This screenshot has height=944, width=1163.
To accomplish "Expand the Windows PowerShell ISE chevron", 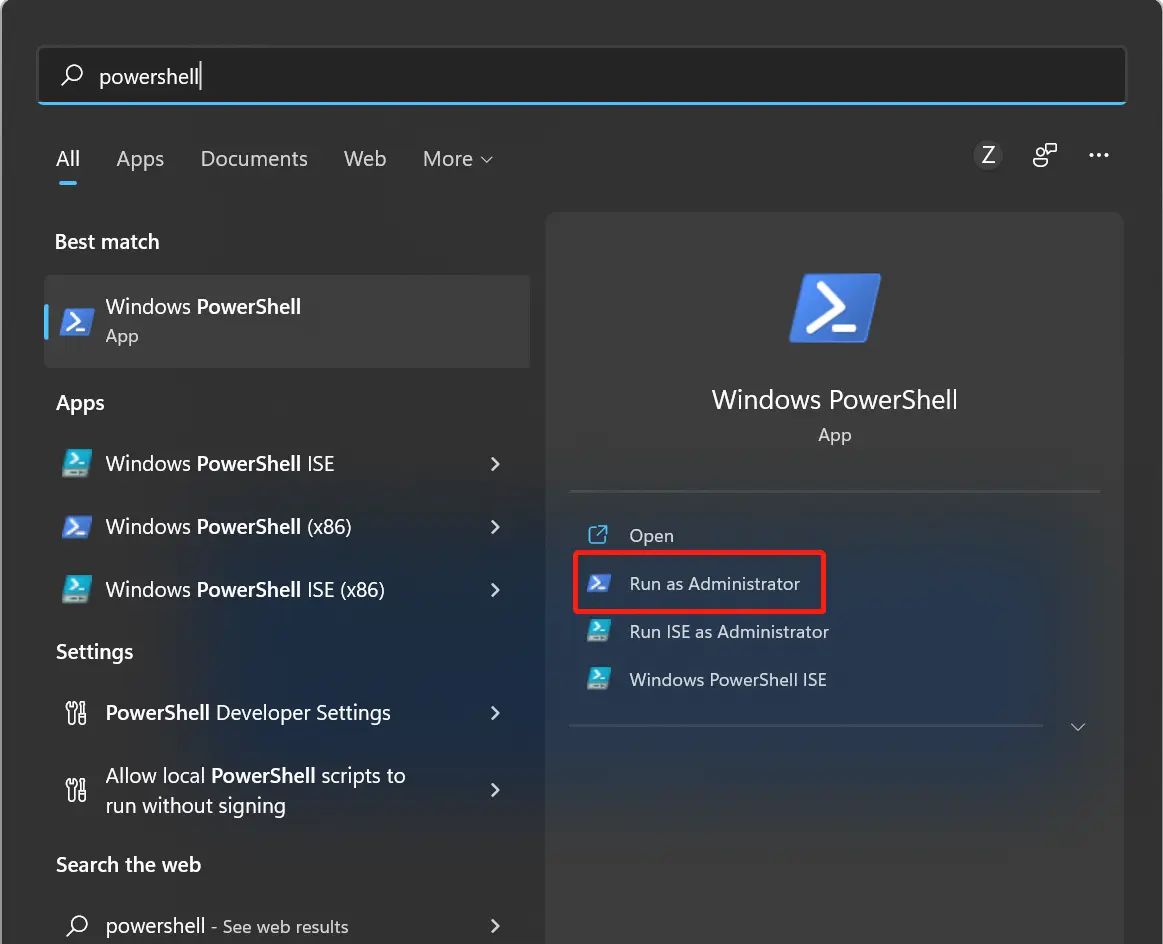I will click(494, 463).
